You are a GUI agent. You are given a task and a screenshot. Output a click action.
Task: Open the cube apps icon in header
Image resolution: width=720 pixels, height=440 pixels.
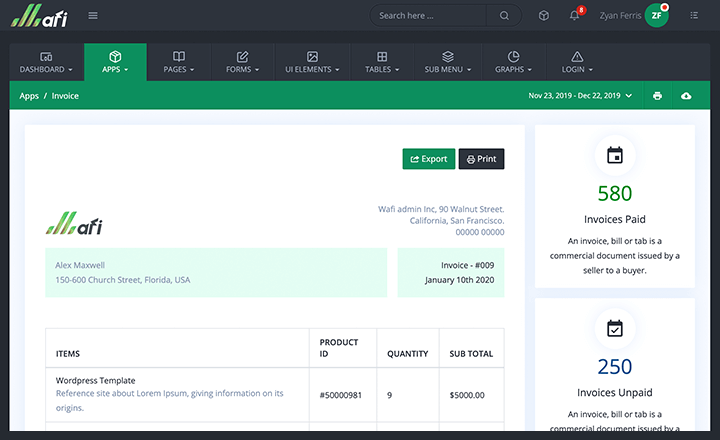click(543, 15)
